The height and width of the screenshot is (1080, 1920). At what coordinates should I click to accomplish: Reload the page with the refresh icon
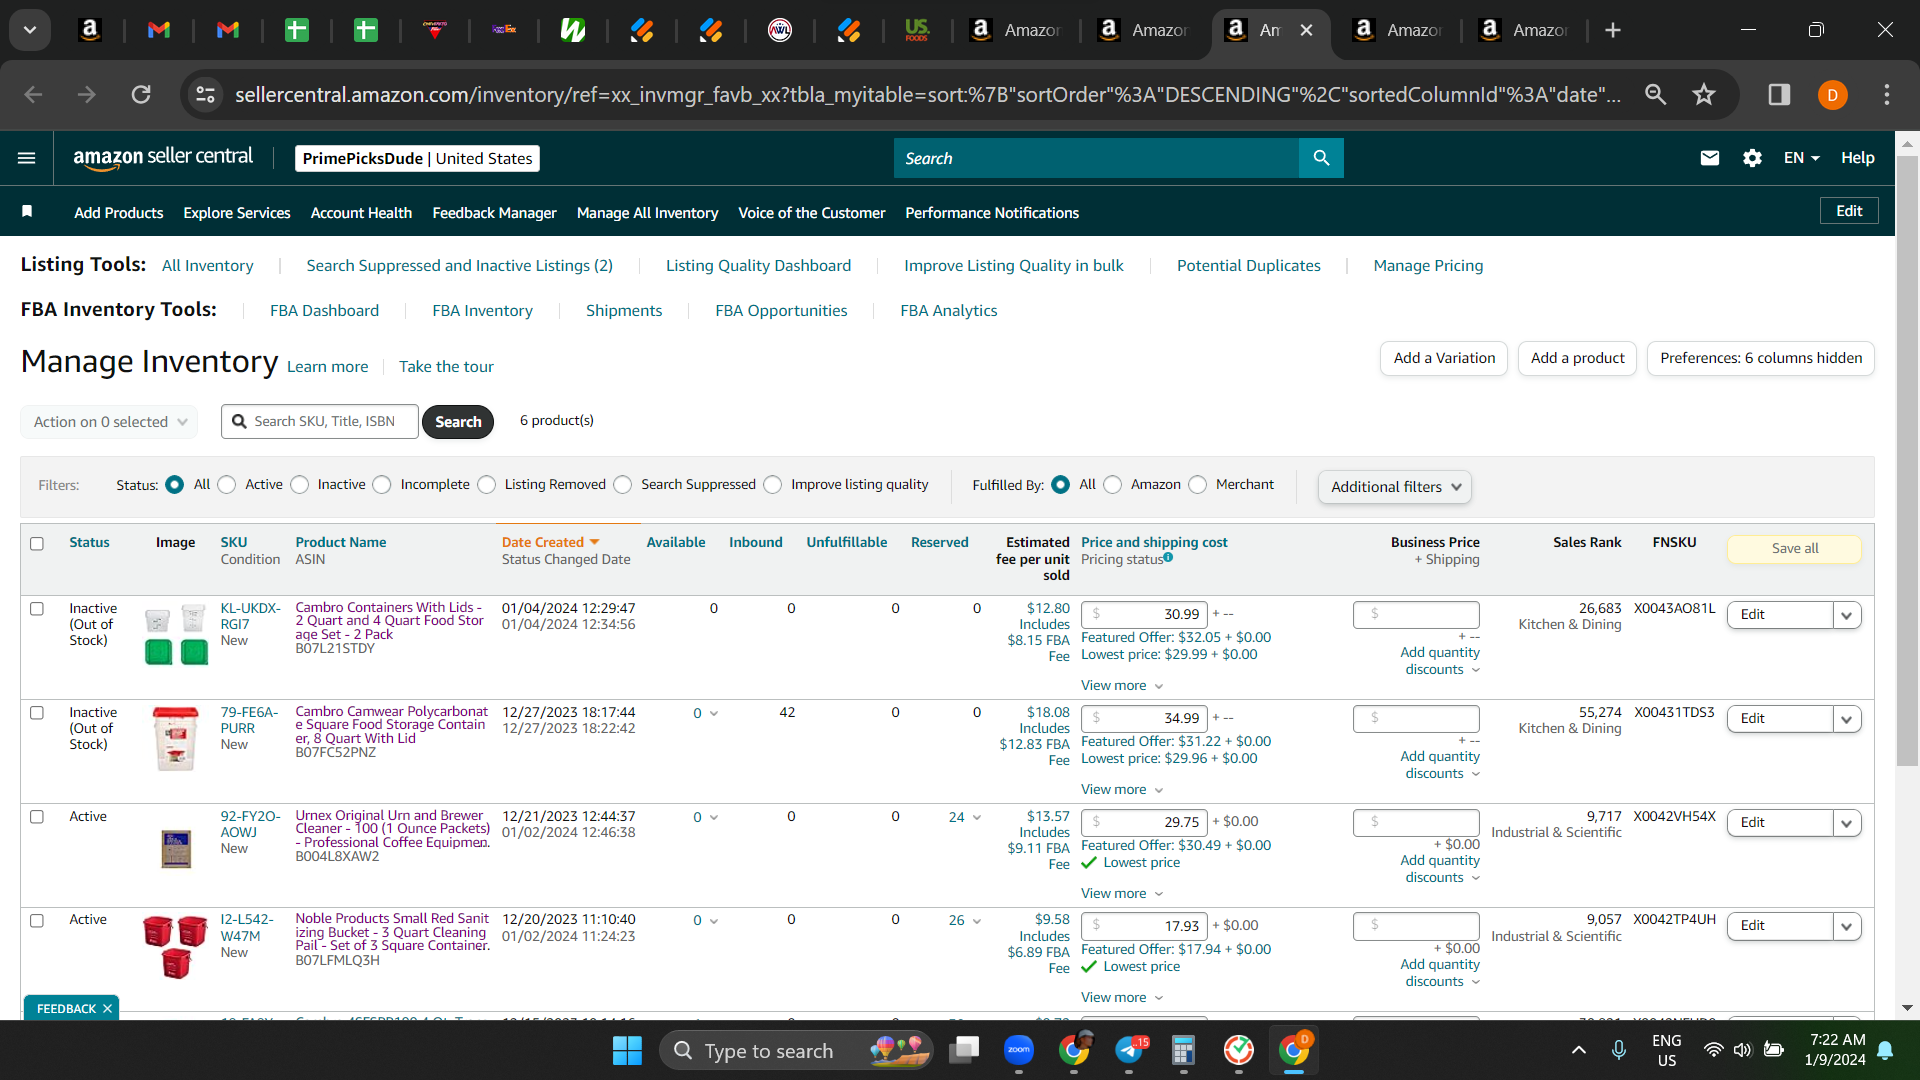pos(141,95)
